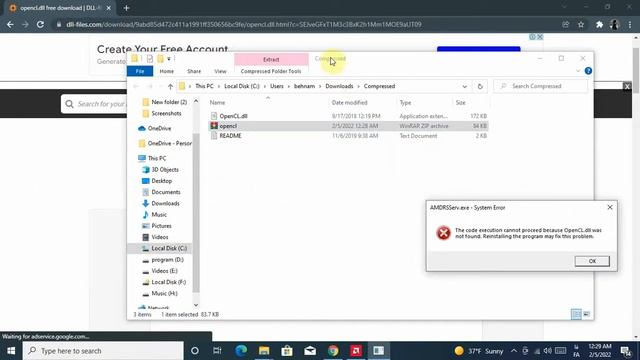
Task: Sort files by Size column
Action: [460, 103]
